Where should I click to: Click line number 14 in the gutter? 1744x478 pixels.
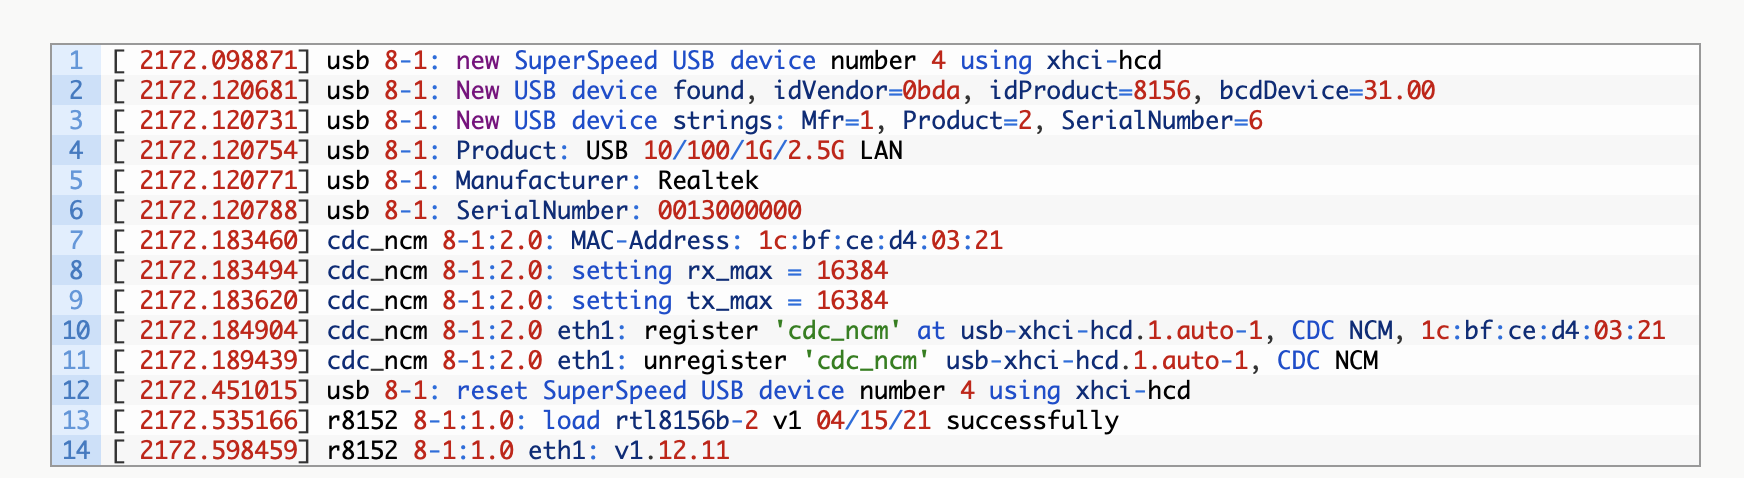[x=76, y=451]
